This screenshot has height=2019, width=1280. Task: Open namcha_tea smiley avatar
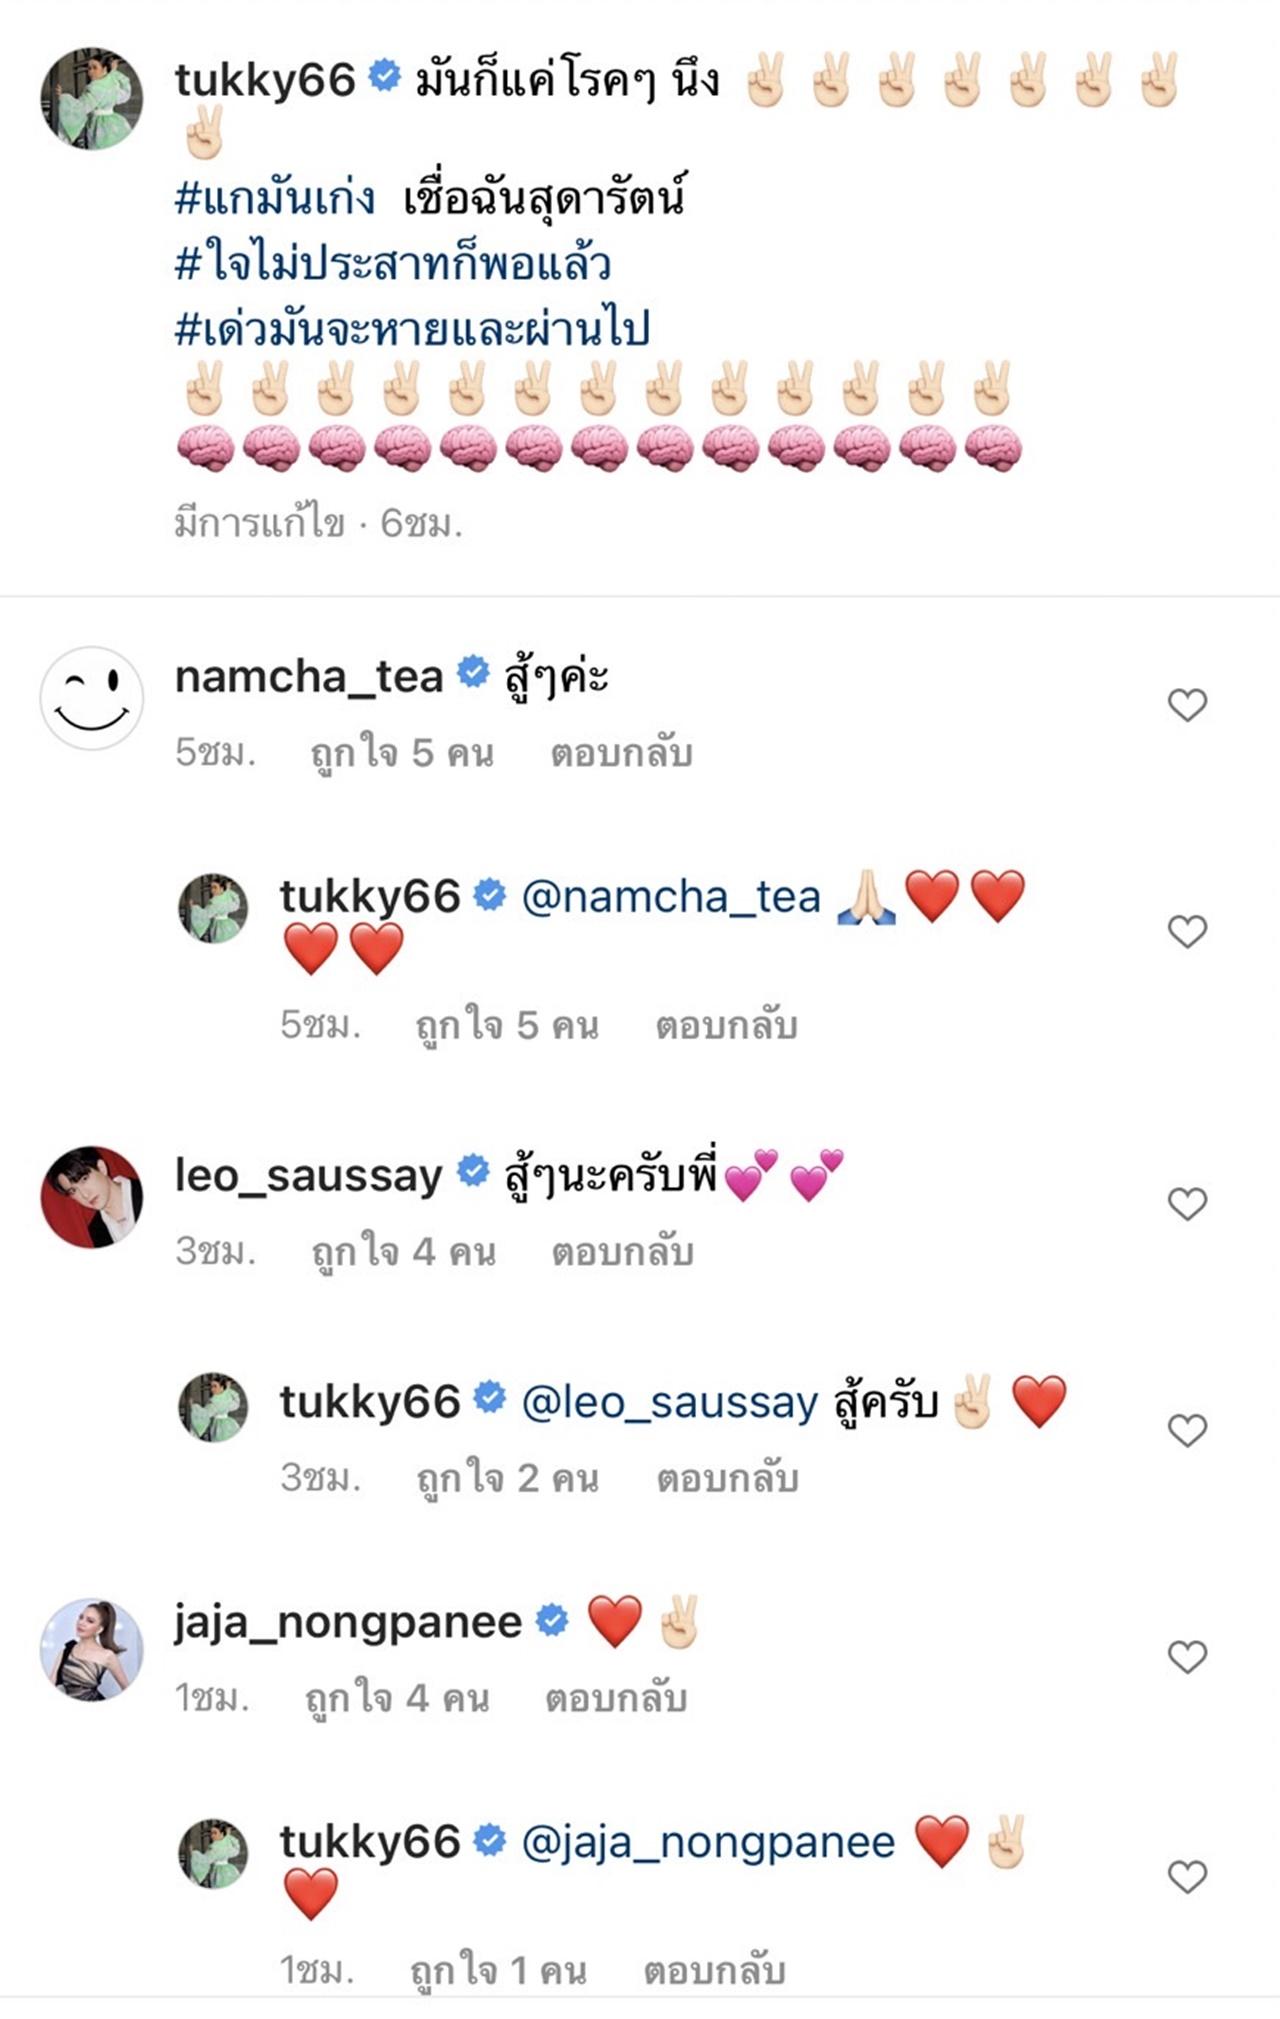coord(91,698)
